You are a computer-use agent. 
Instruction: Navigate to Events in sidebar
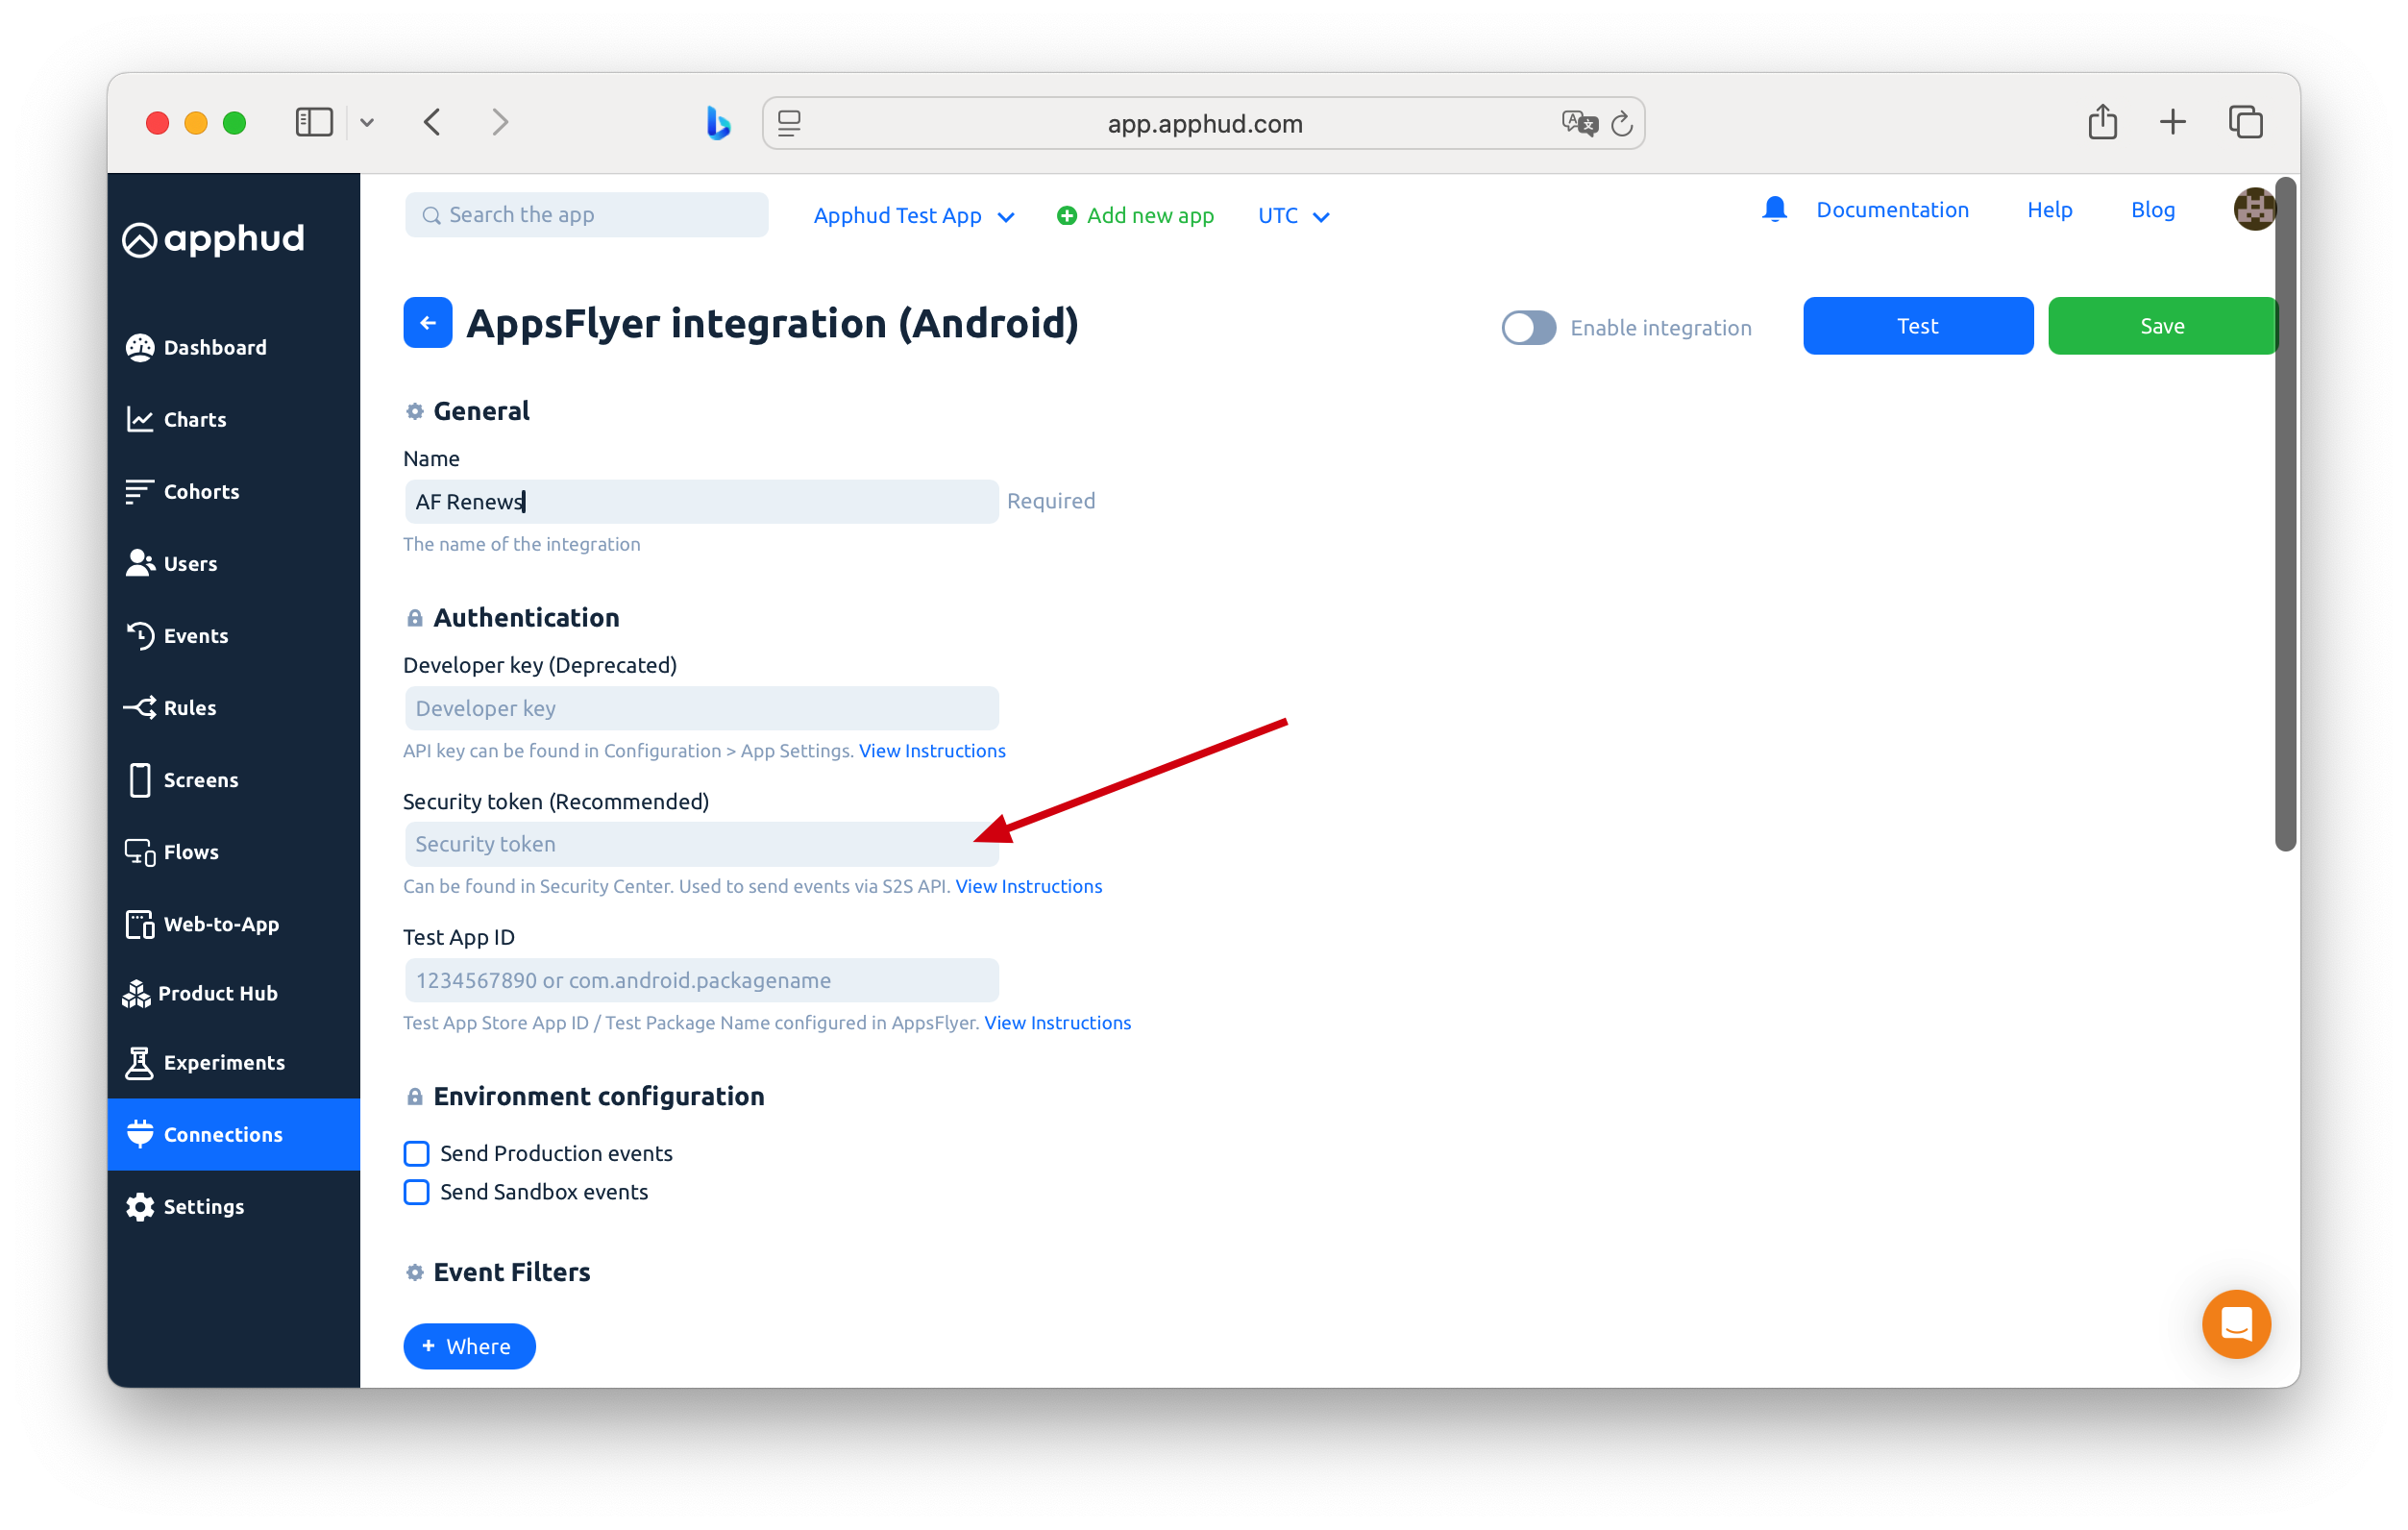click(x=177, y=635)
